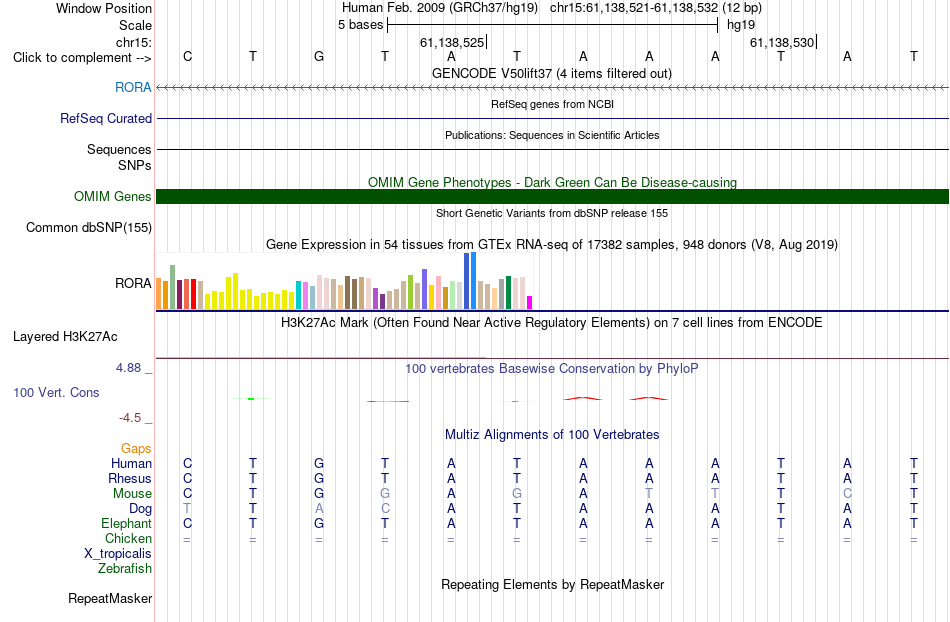Screen dimensions: 950x622
Task: Click the blue PhyloP conservation mark
Action: click(x=388, y=401)
